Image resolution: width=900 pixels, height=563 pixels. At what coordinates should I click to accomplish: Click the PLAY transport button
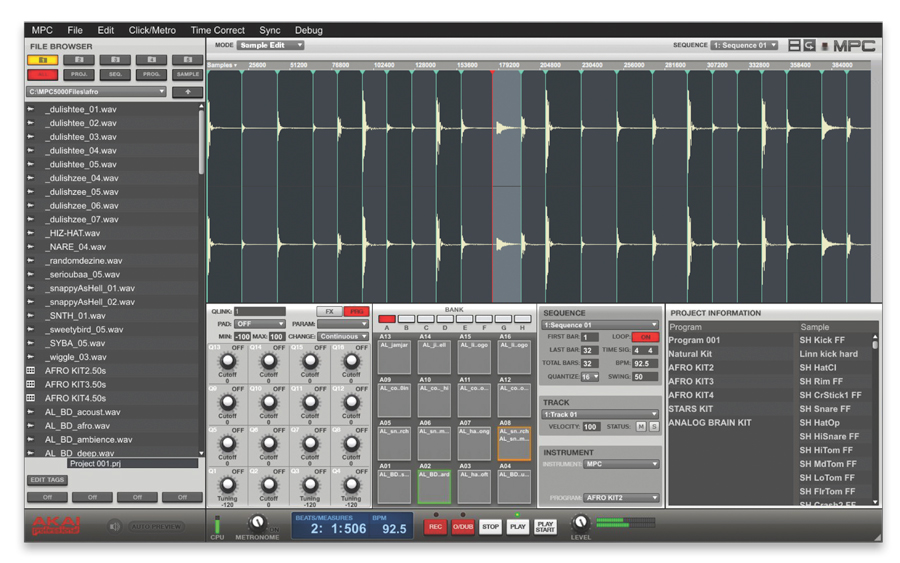517,526
